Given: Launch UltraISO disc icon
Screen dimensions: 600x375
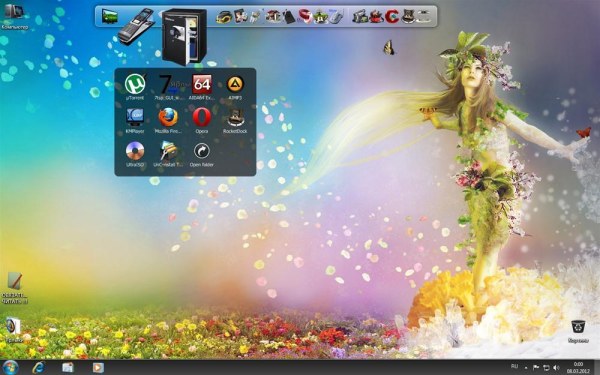Looking at the screenshot, I should click(135, 151).
